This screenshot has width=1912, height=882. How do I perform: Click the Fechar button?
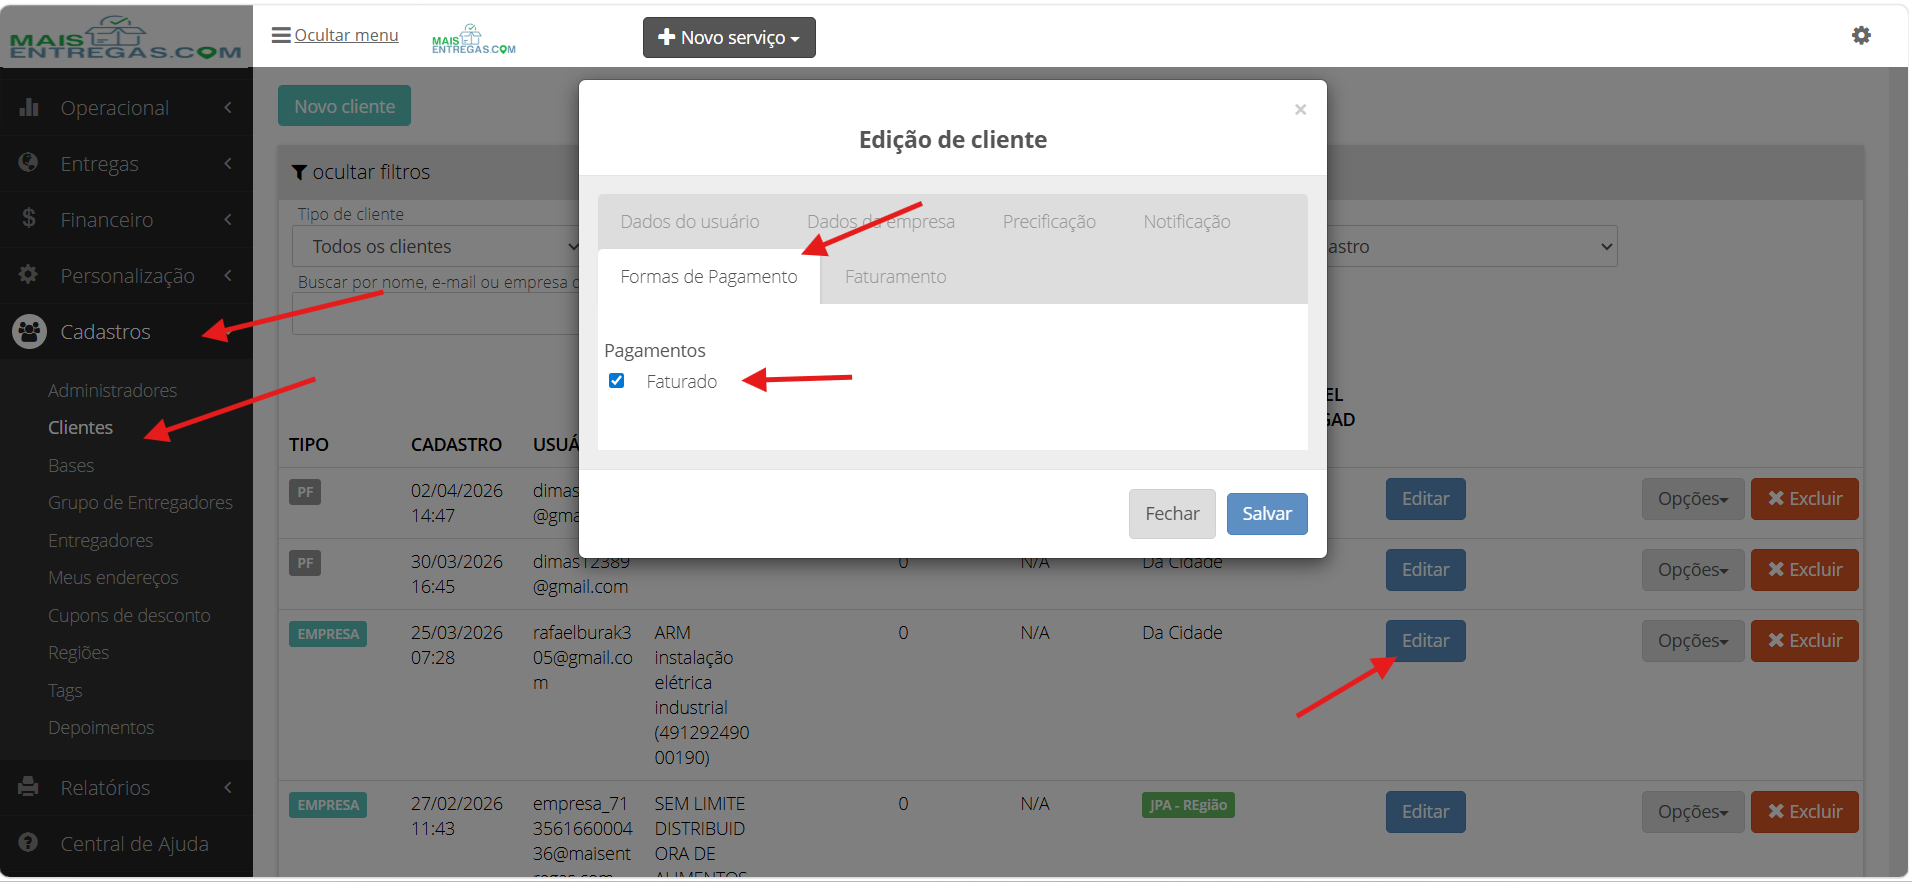click(x=1172, y=514)
